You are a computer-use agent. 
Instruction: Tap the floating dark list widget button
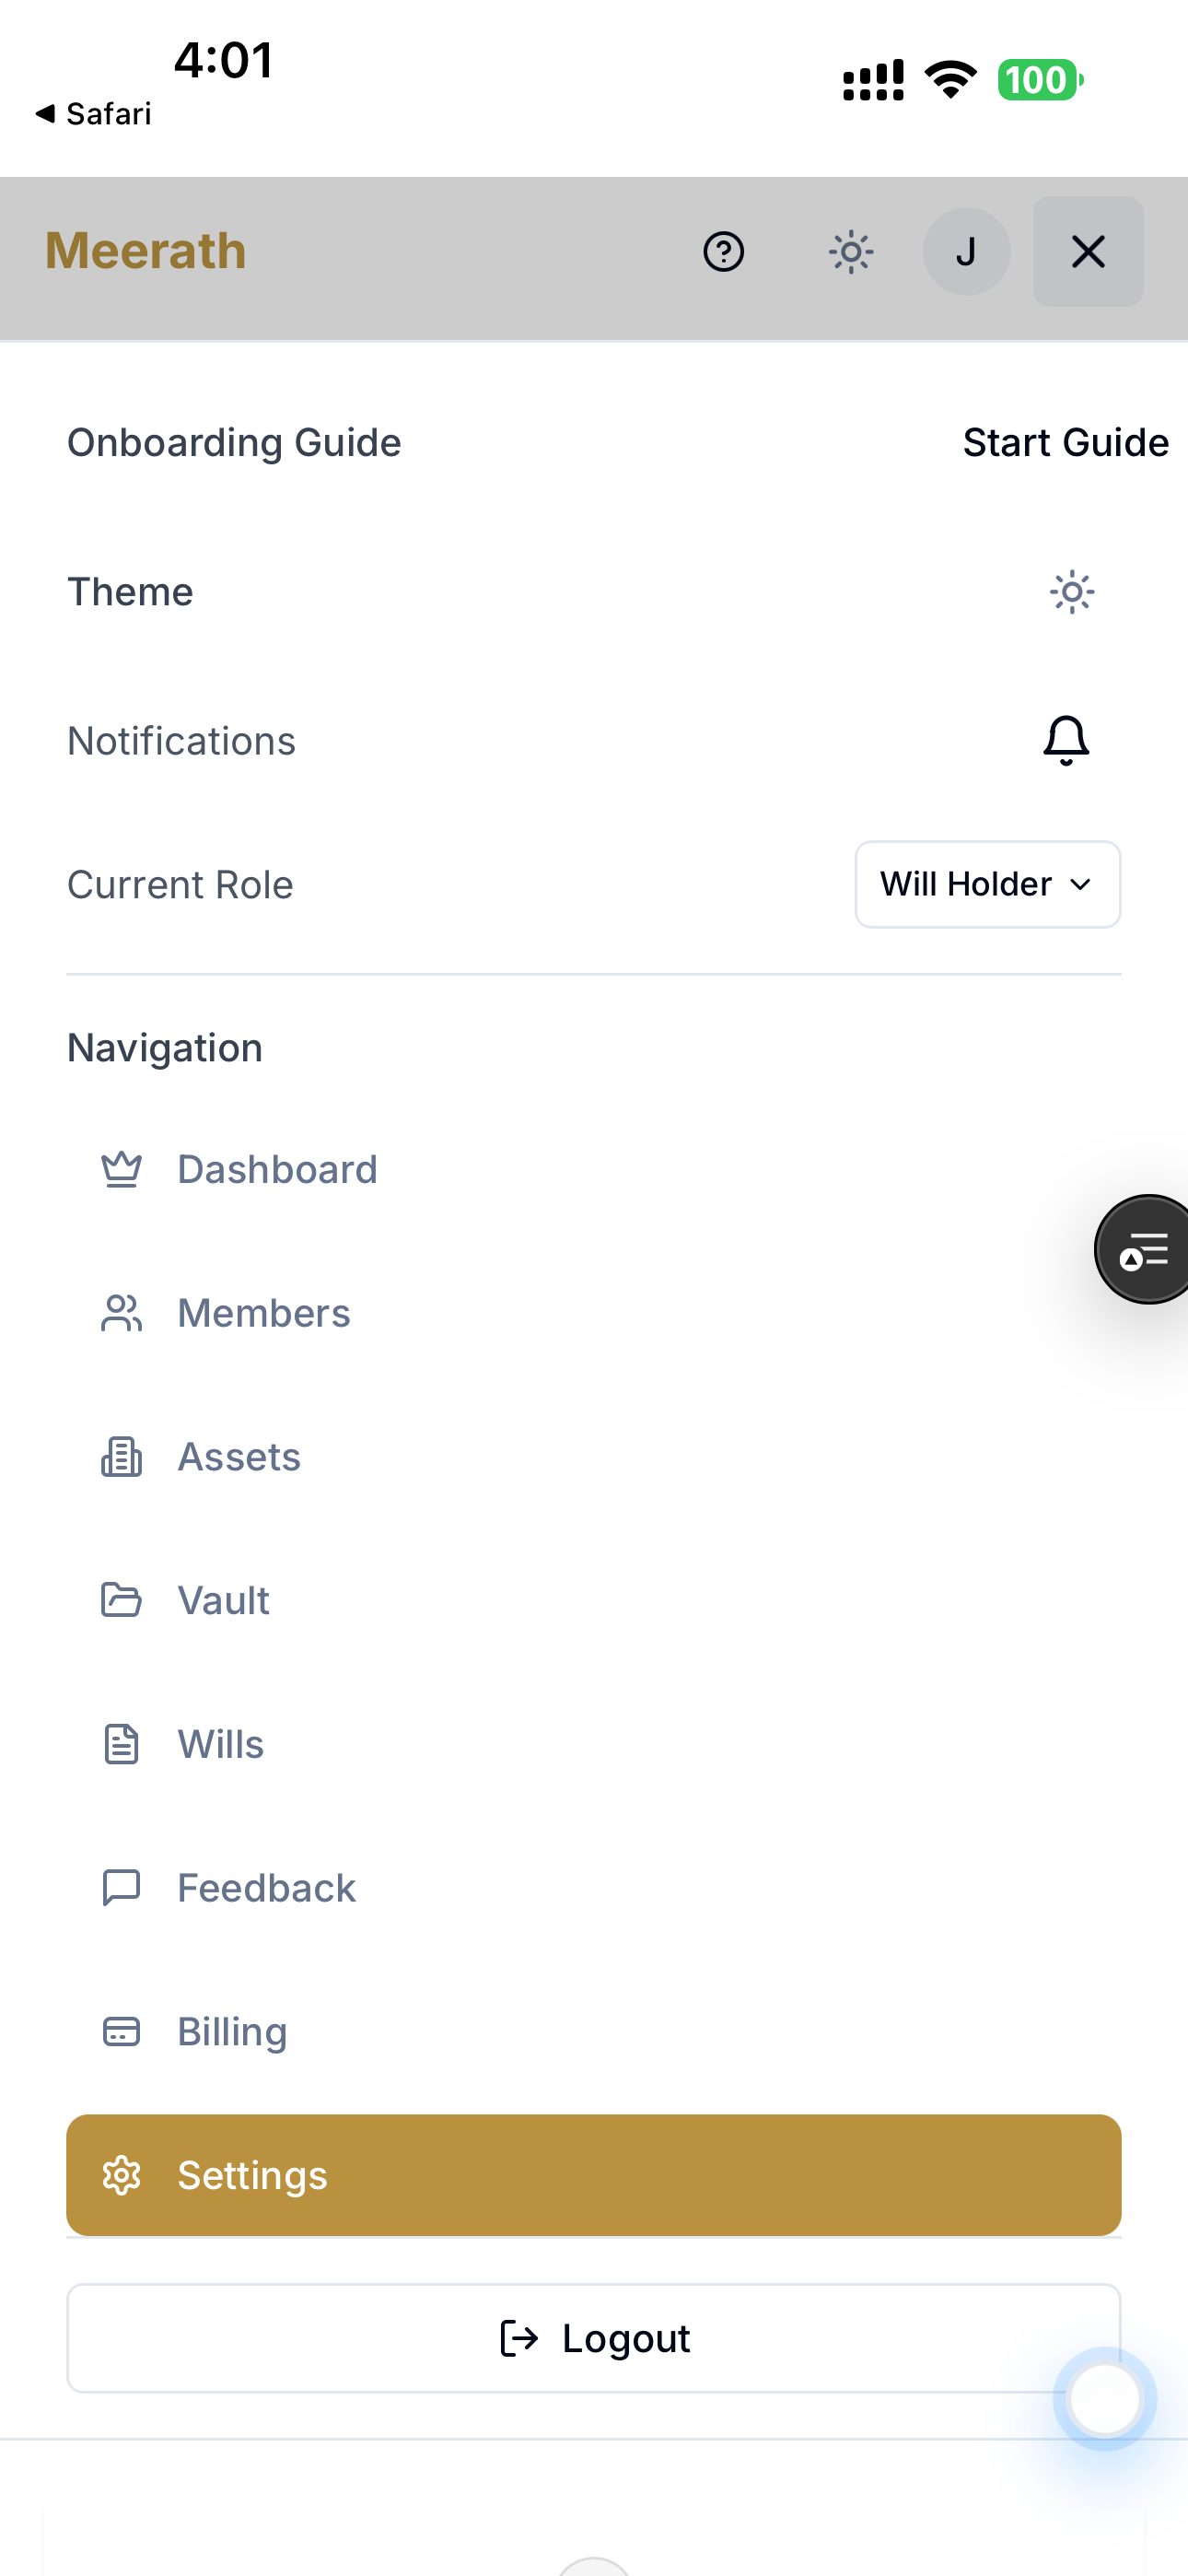pos(1144,1249)
